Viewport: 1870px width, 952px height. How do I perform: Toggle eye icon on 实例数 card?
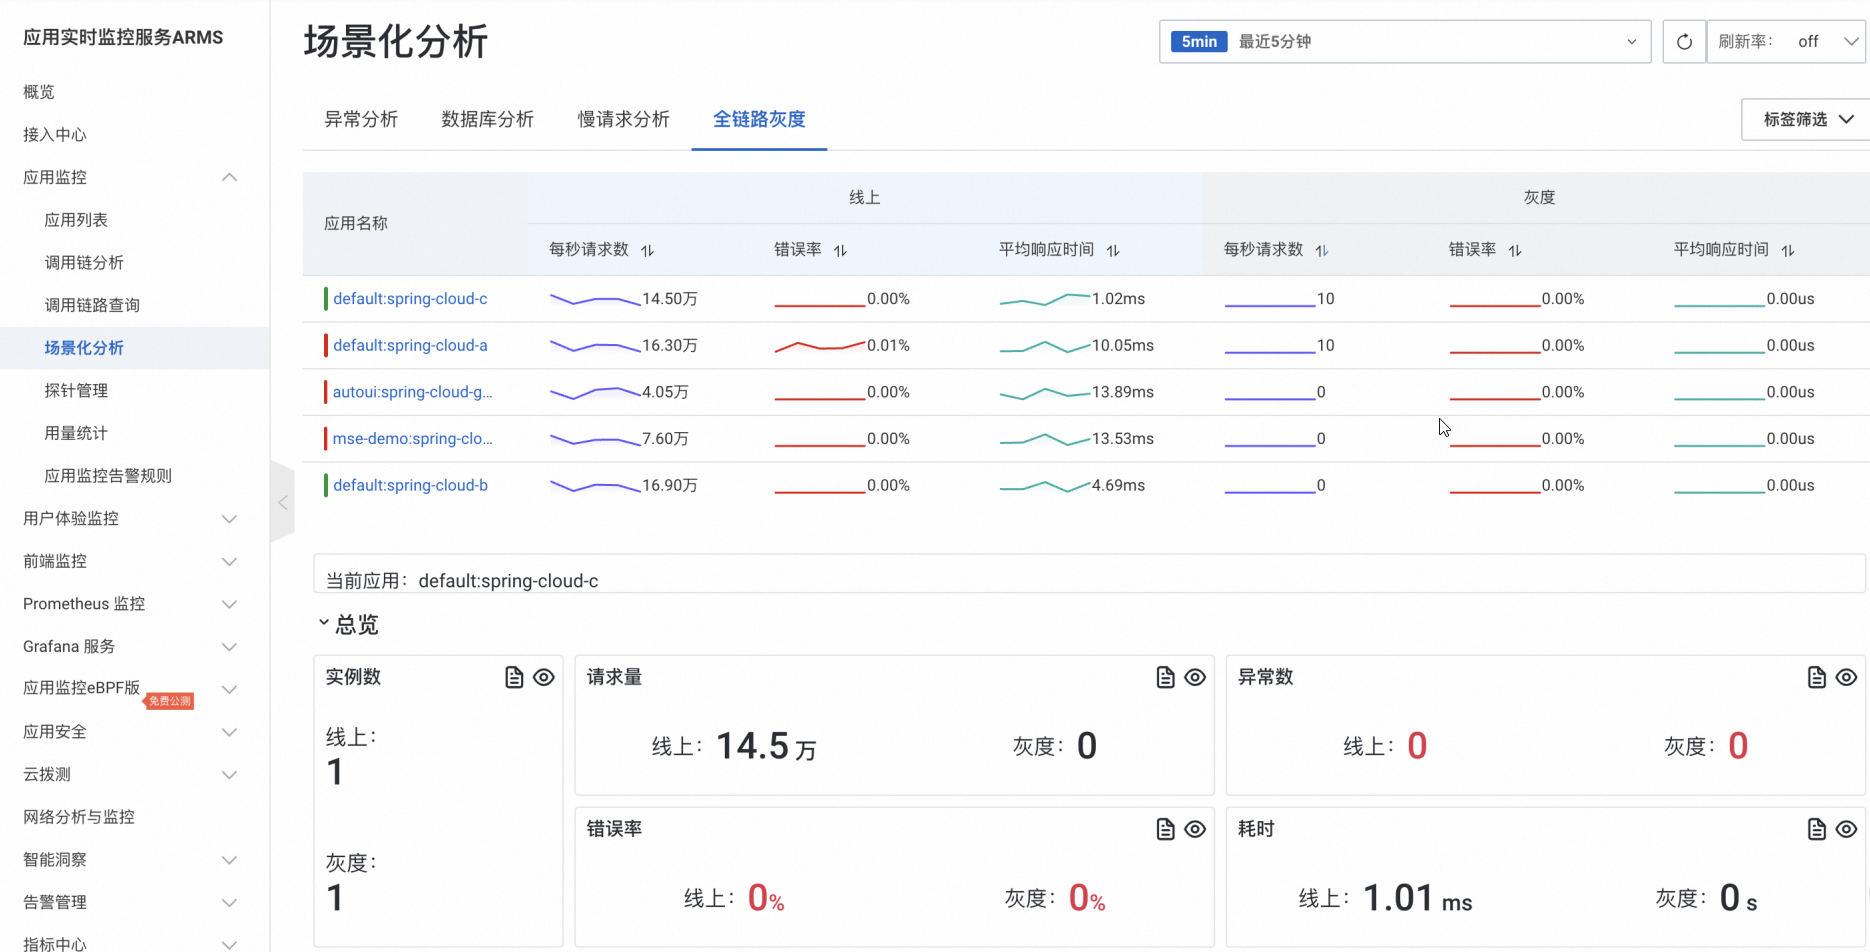(544, 677)
